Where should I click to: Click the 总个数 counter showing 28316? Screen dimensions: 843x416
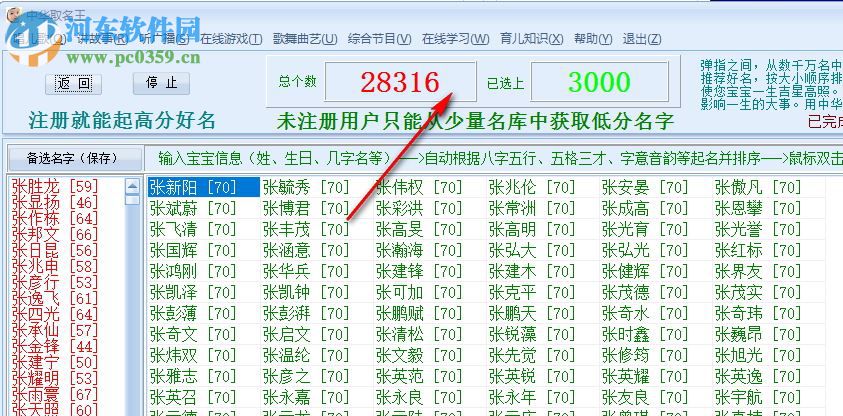coord(401,82)
